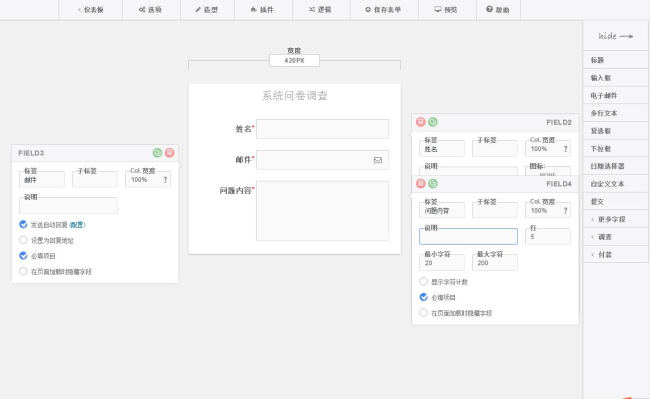Edit the 子标签 sub-label input in FIELD2
650x399 pixels.
(x=495, y=149)
